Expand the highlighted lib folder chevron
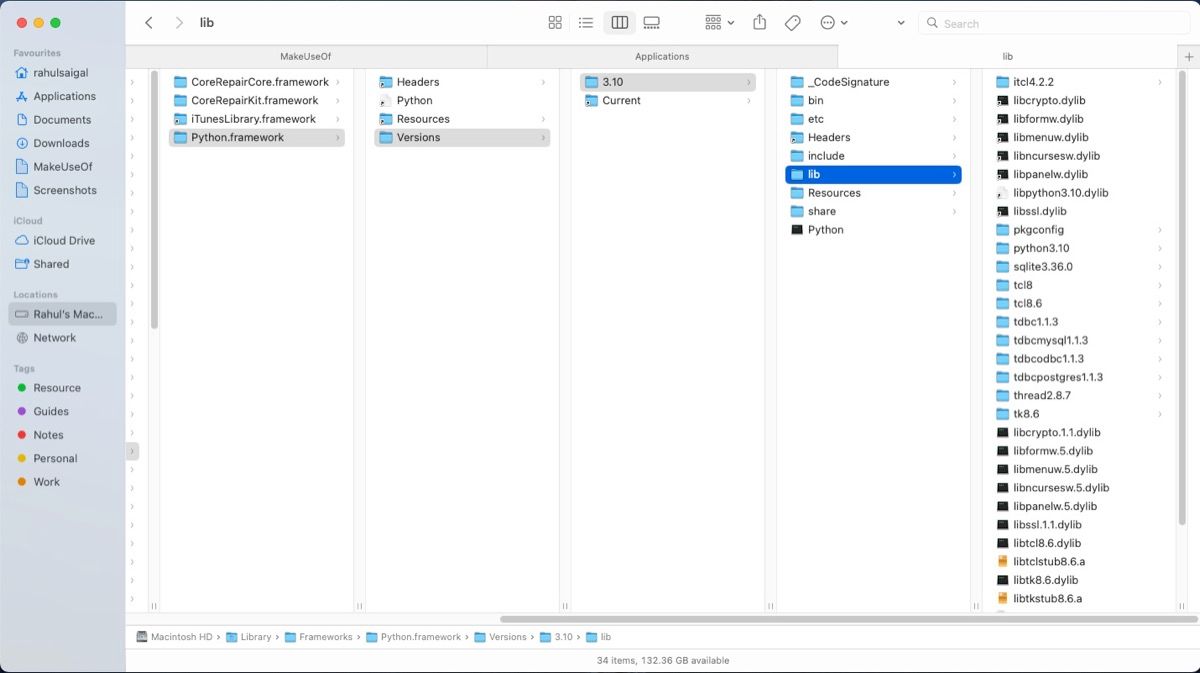Screen dimensions: 1200x673 [x=954, y=174]
